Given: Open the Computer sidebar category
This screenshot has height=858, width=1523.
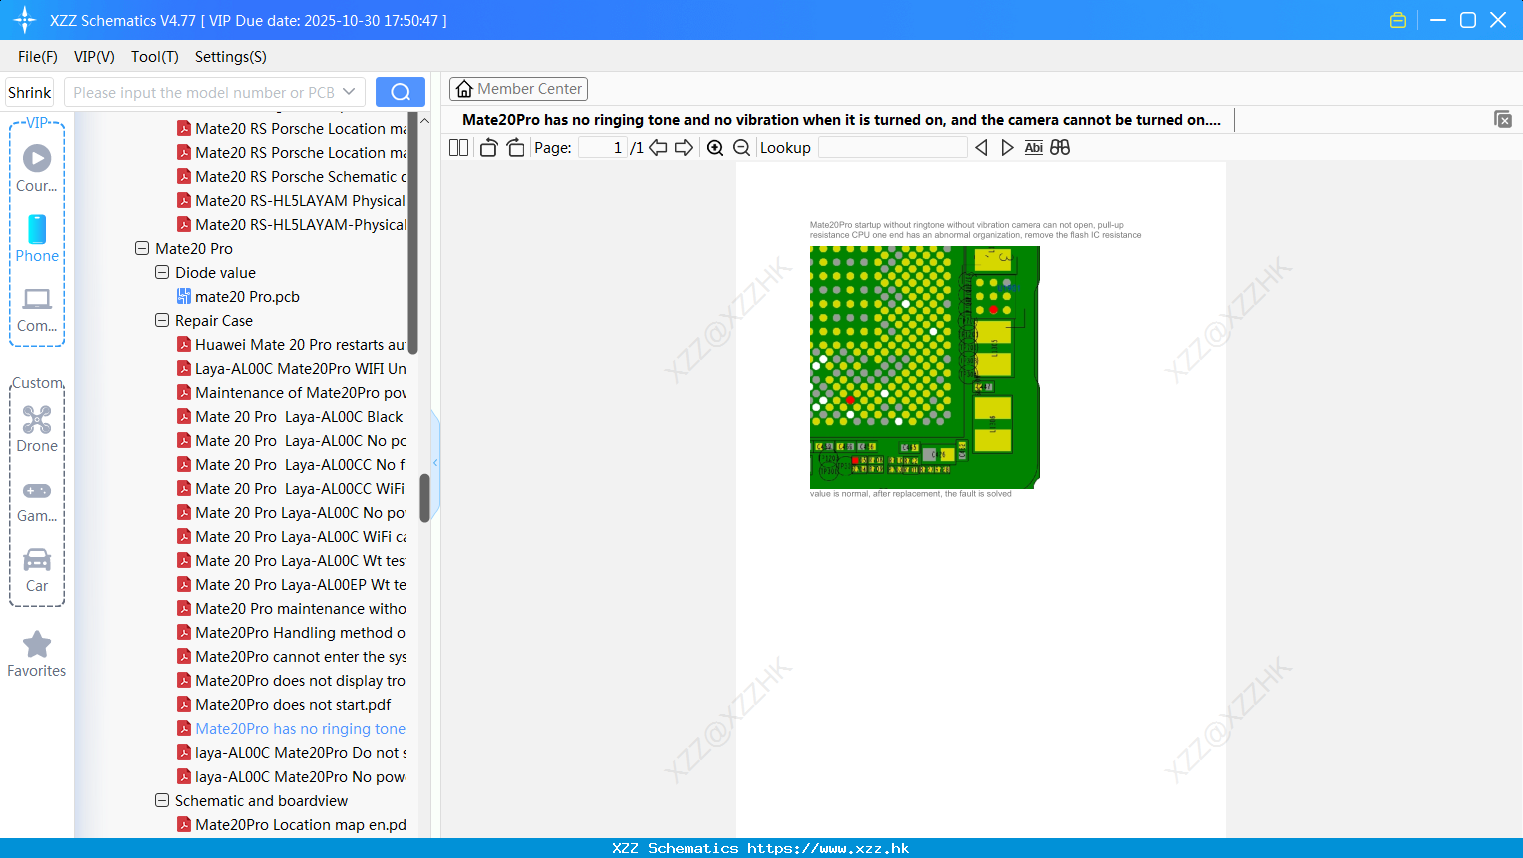Looking at the screenshot, I should [37, 310].
